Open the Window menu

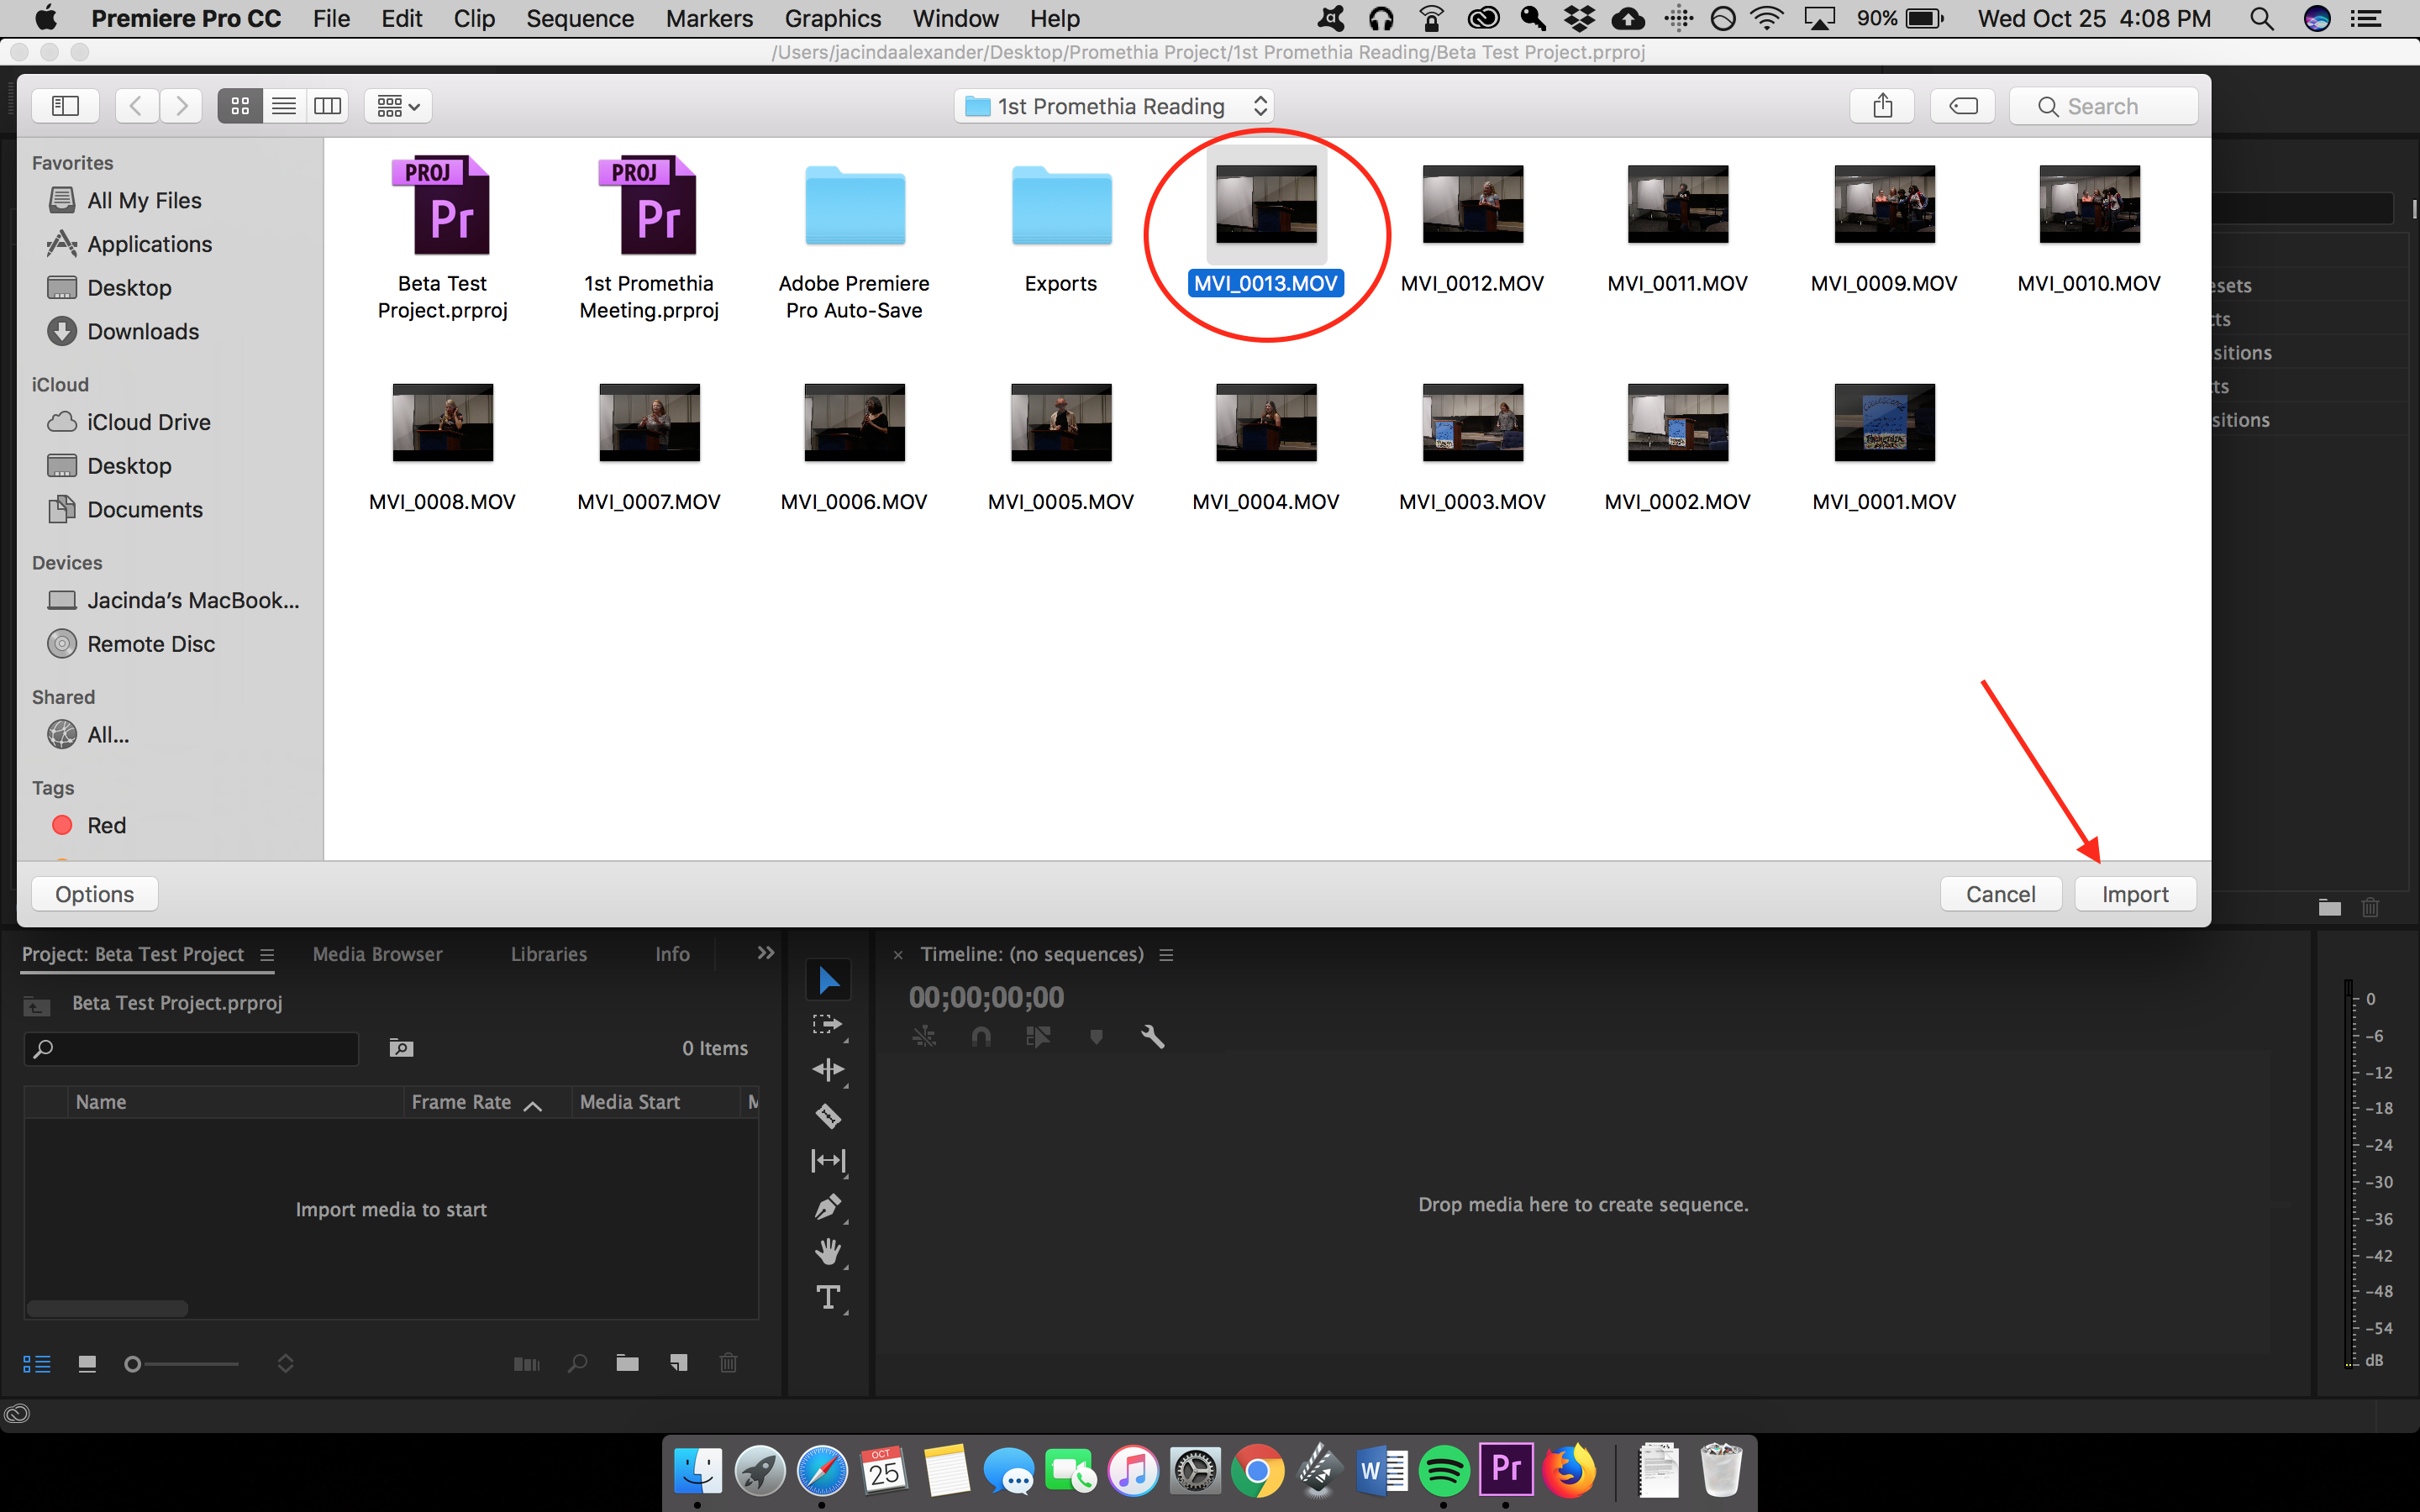[955, 18]
